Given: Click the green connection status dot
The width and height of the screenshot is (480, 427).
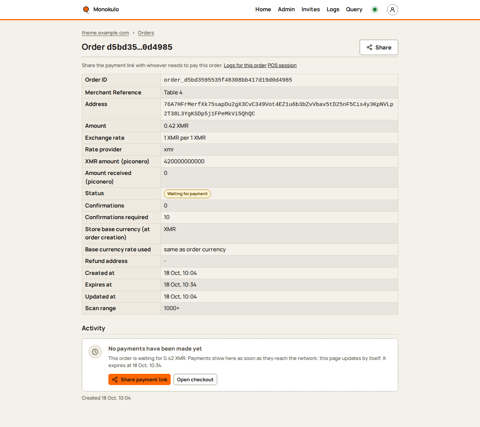Looking at the screenshot, I should (375, 10).
